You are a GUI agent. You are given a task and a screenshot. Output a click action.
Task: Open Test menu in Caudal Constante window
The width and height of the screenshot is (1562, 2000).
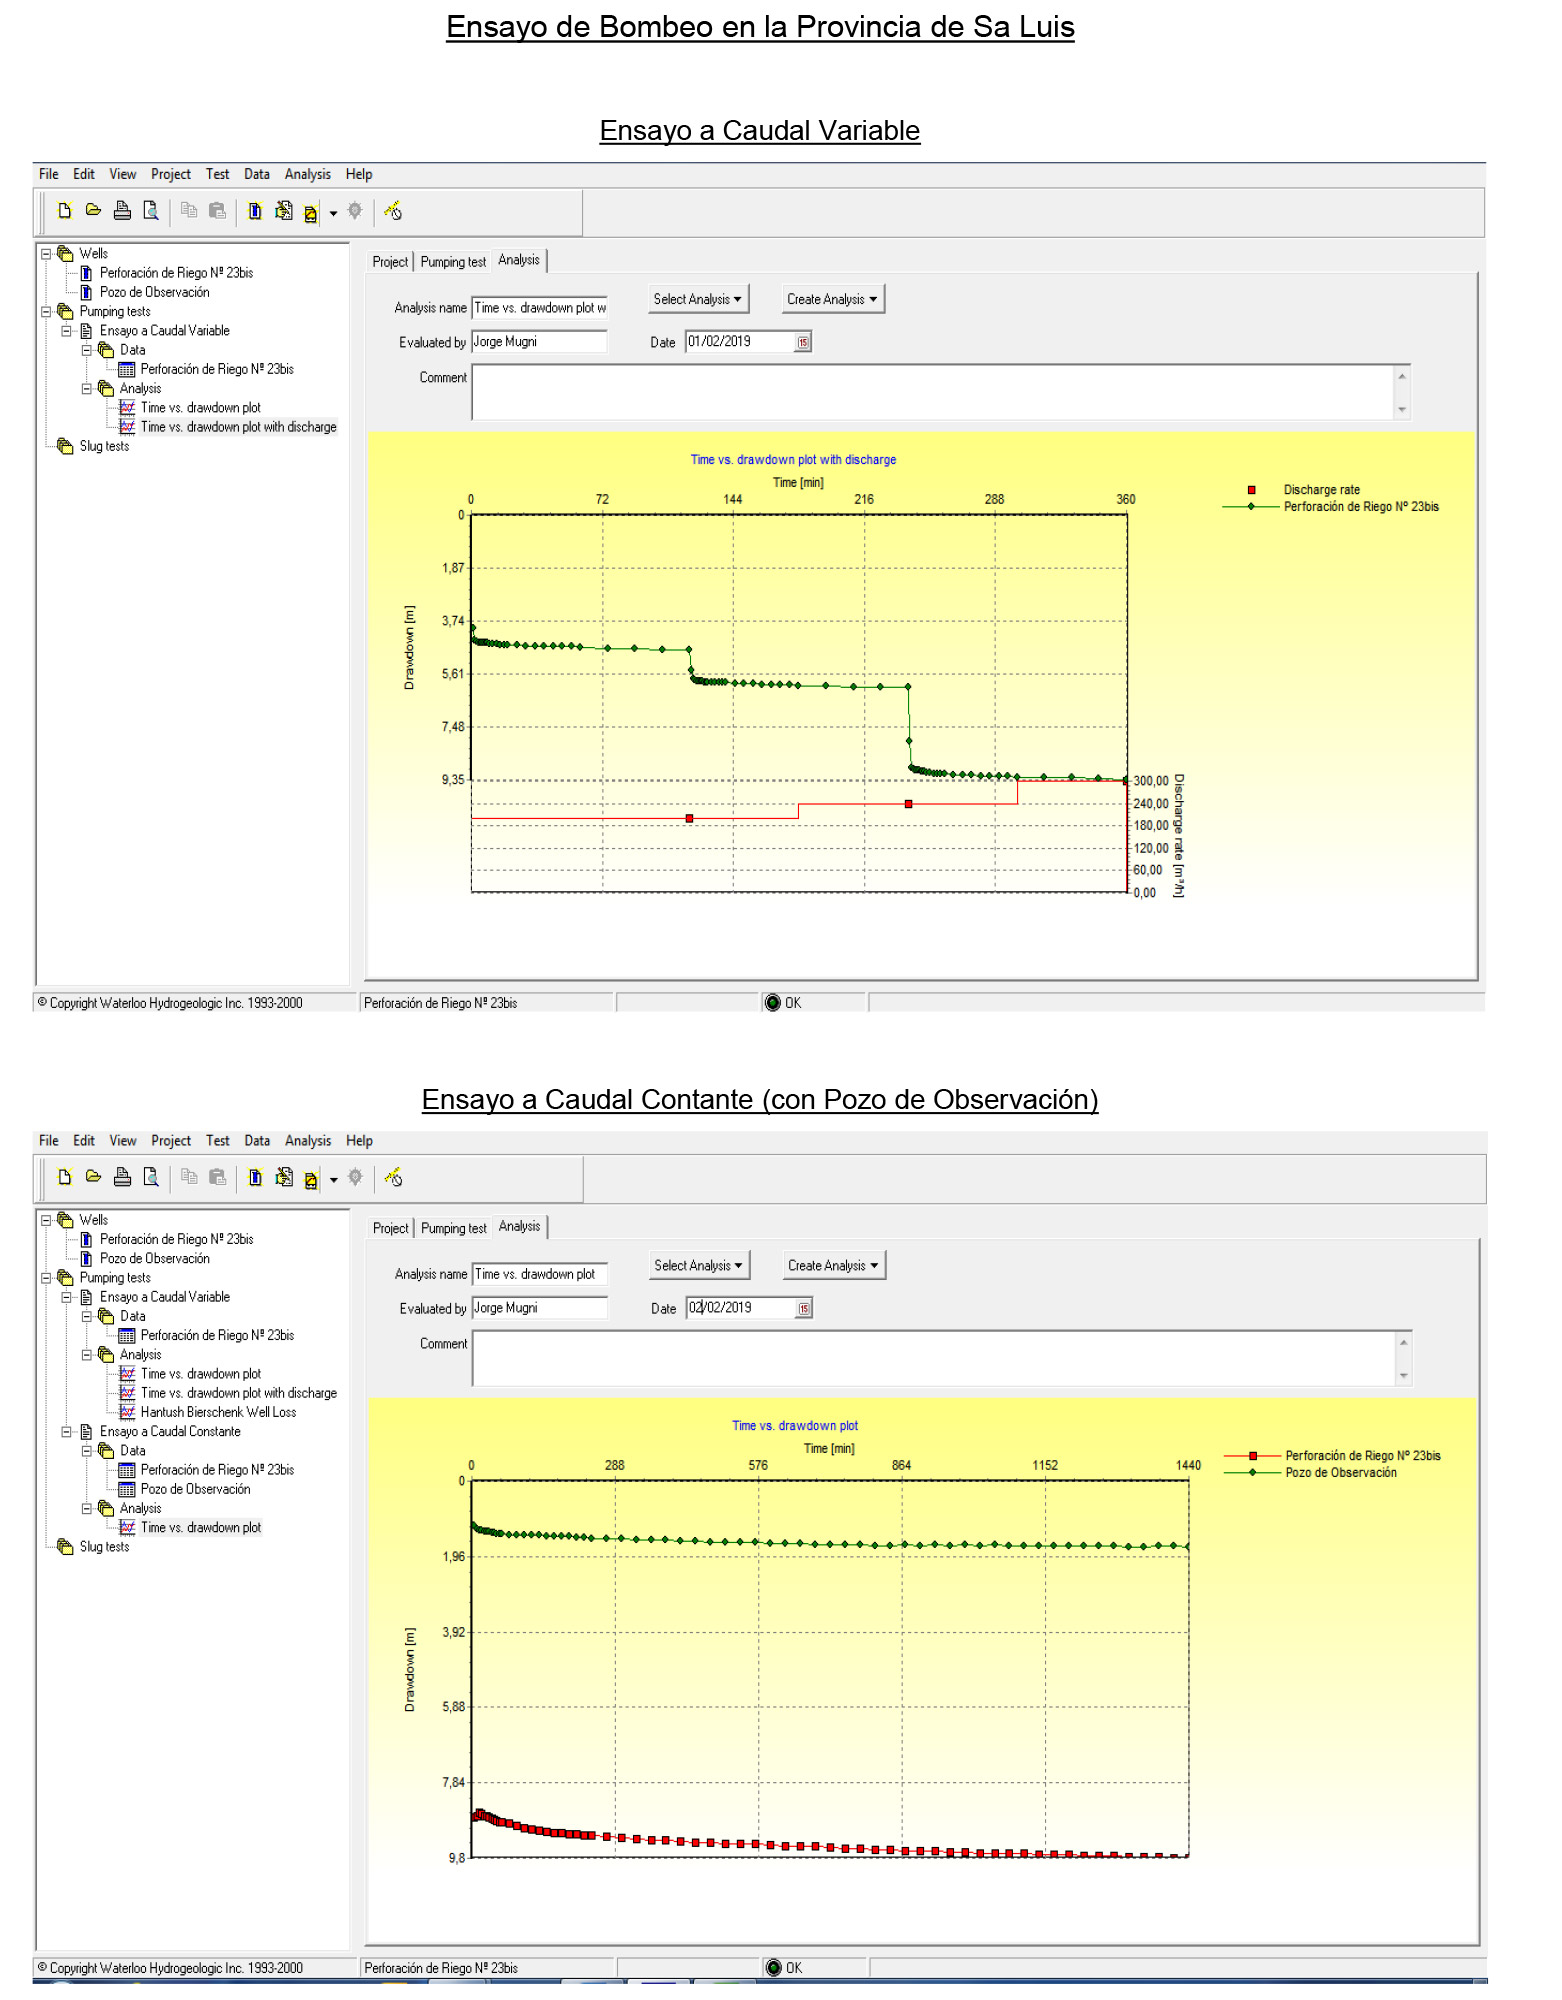point(217,1140)
